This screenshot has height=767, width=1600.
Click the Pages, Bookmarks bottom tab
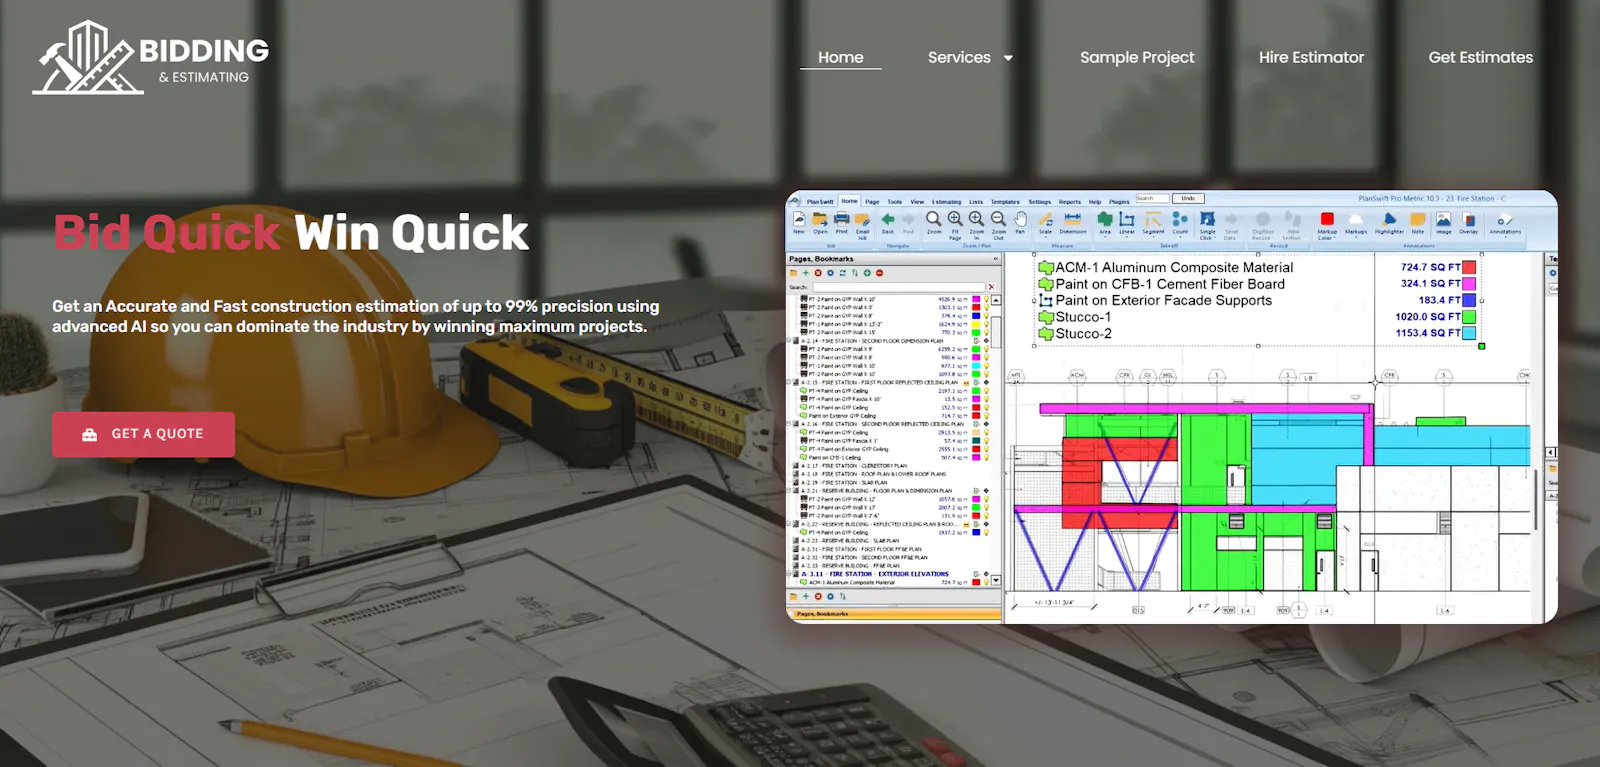click(x=894, y=614)
